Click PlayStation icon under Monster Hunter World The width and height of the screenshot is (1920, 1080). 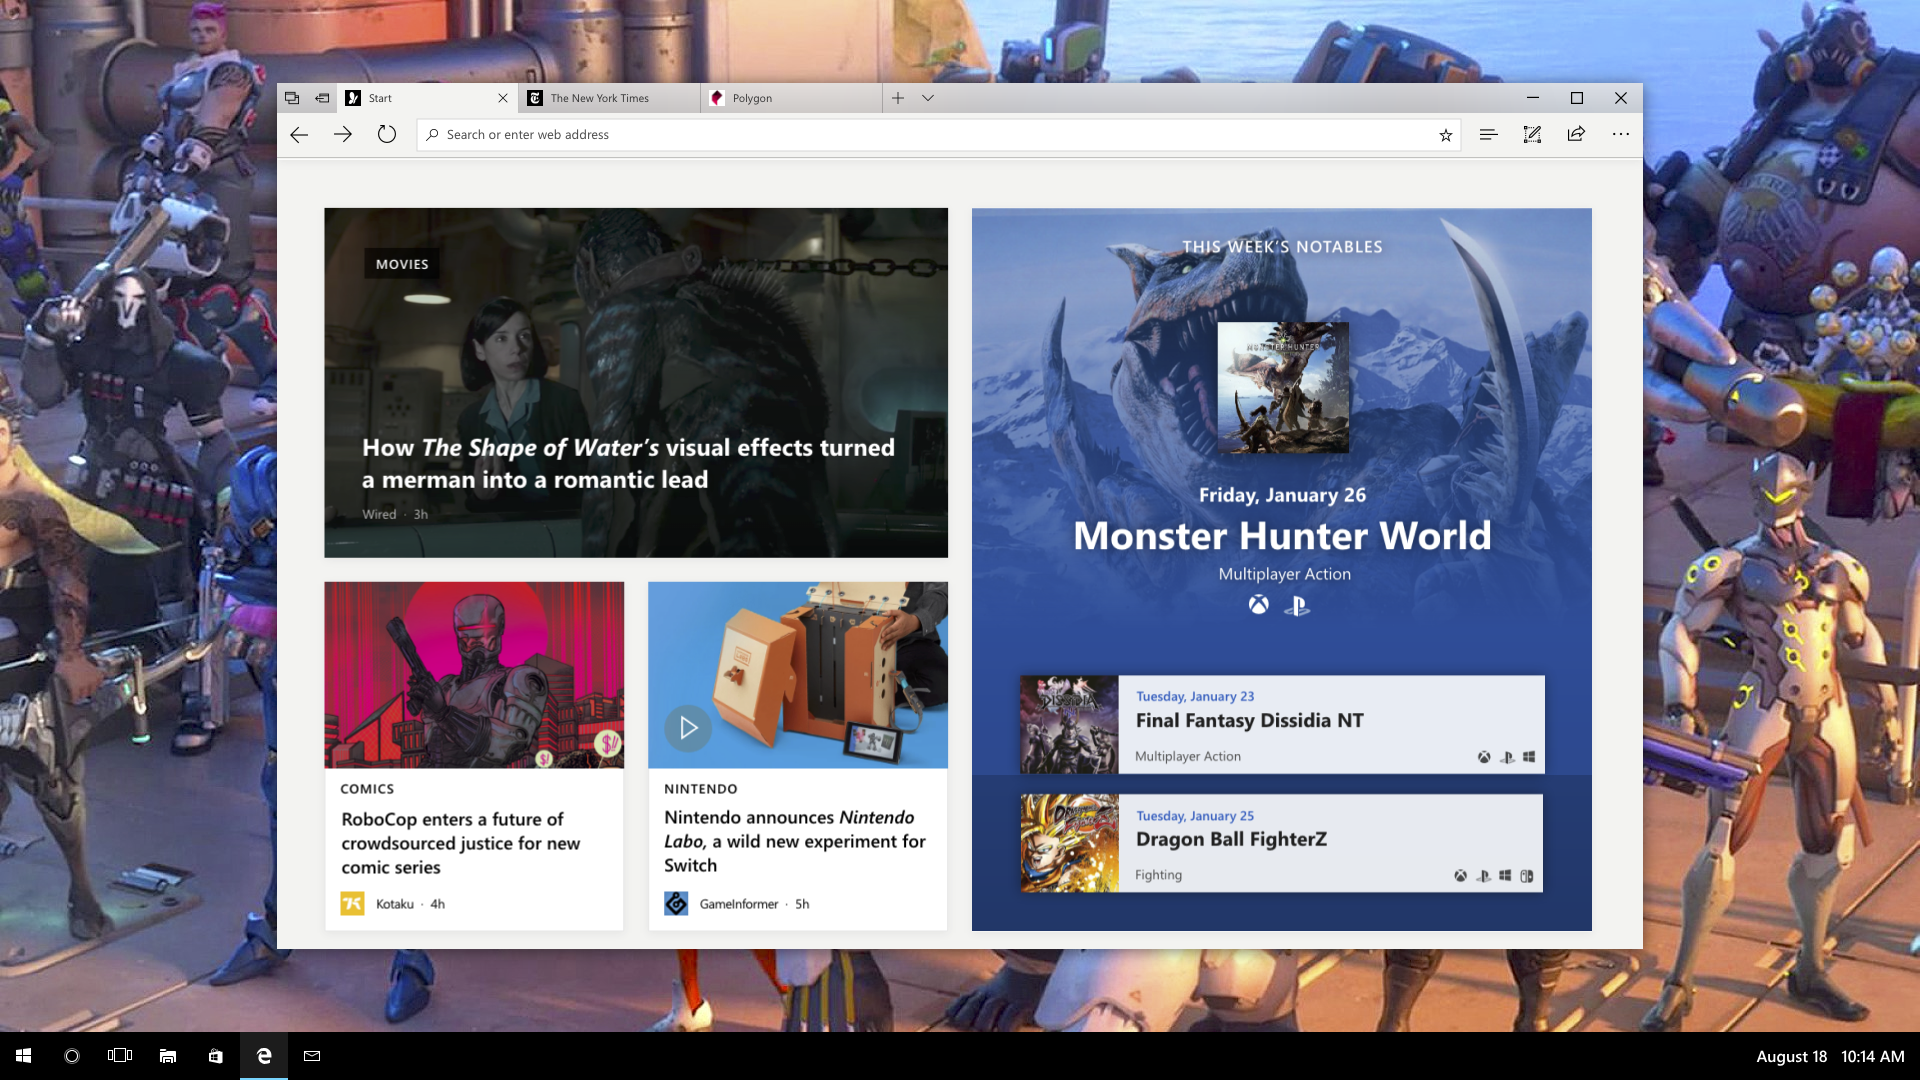click(1297, 605)
